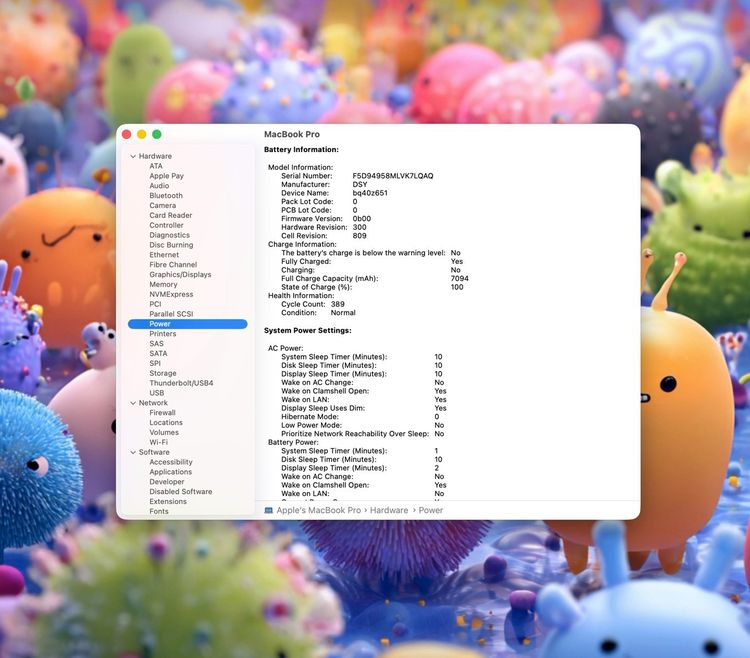
Task: Select the highlighted Power entry
Action: click(x=188, y=324)
